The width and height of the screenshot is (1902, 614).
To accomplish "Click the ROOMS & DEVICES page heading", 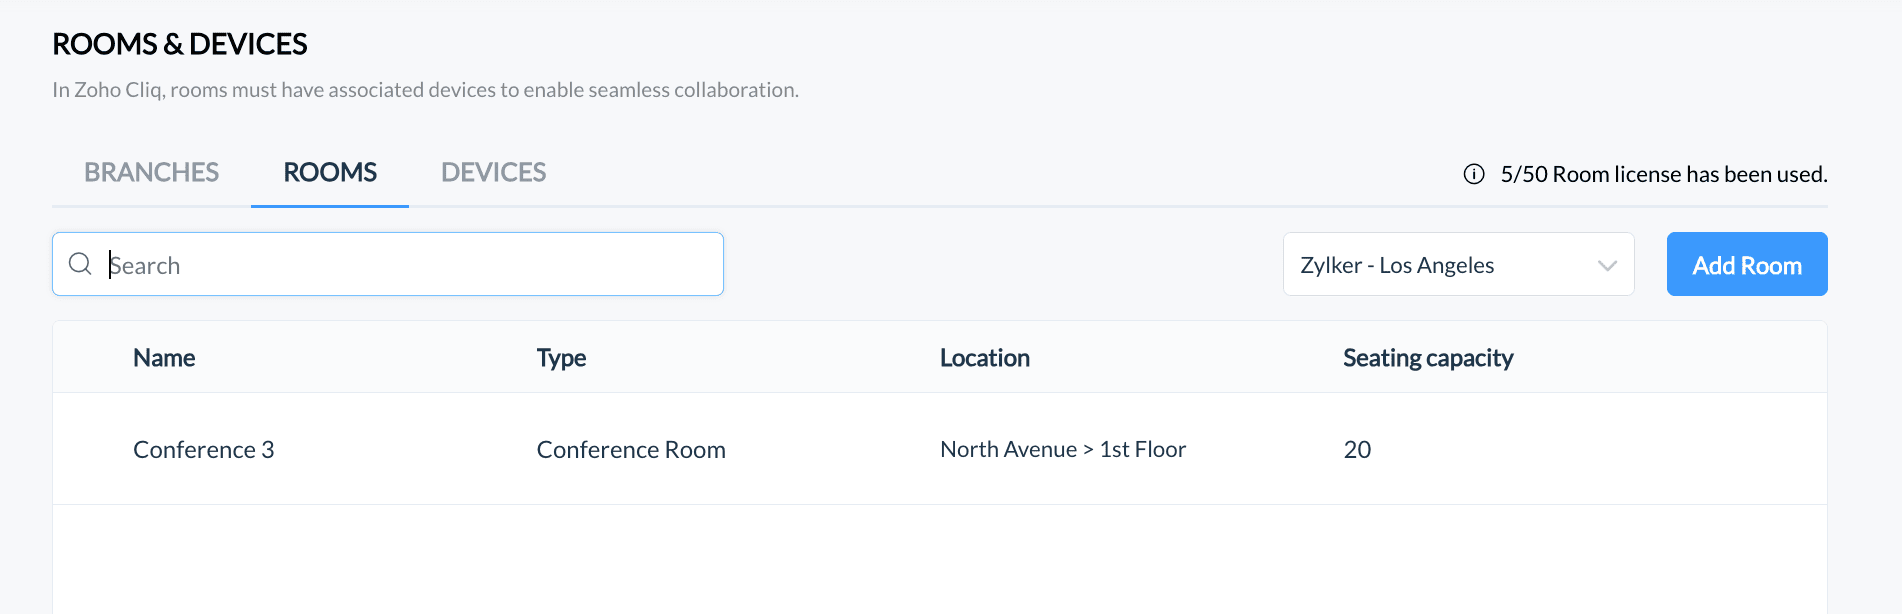I will pyautogui.click(x=180, y=44).
